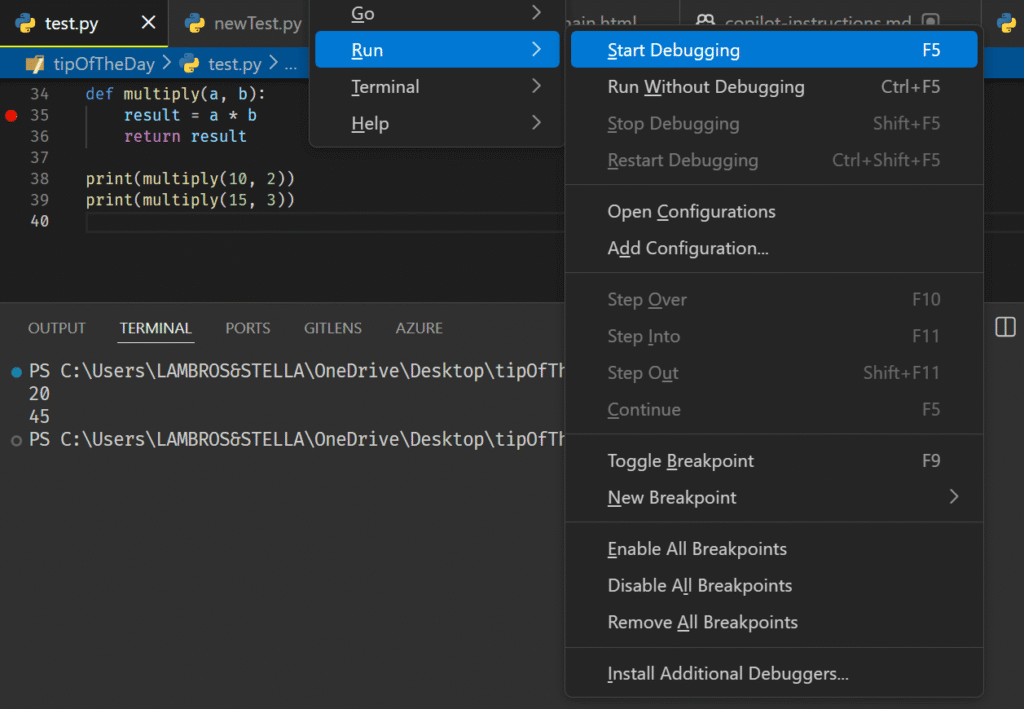This screenshot has width=1024, height=709.
Task: Click the split terminal panel icon
Action: 1005,328
